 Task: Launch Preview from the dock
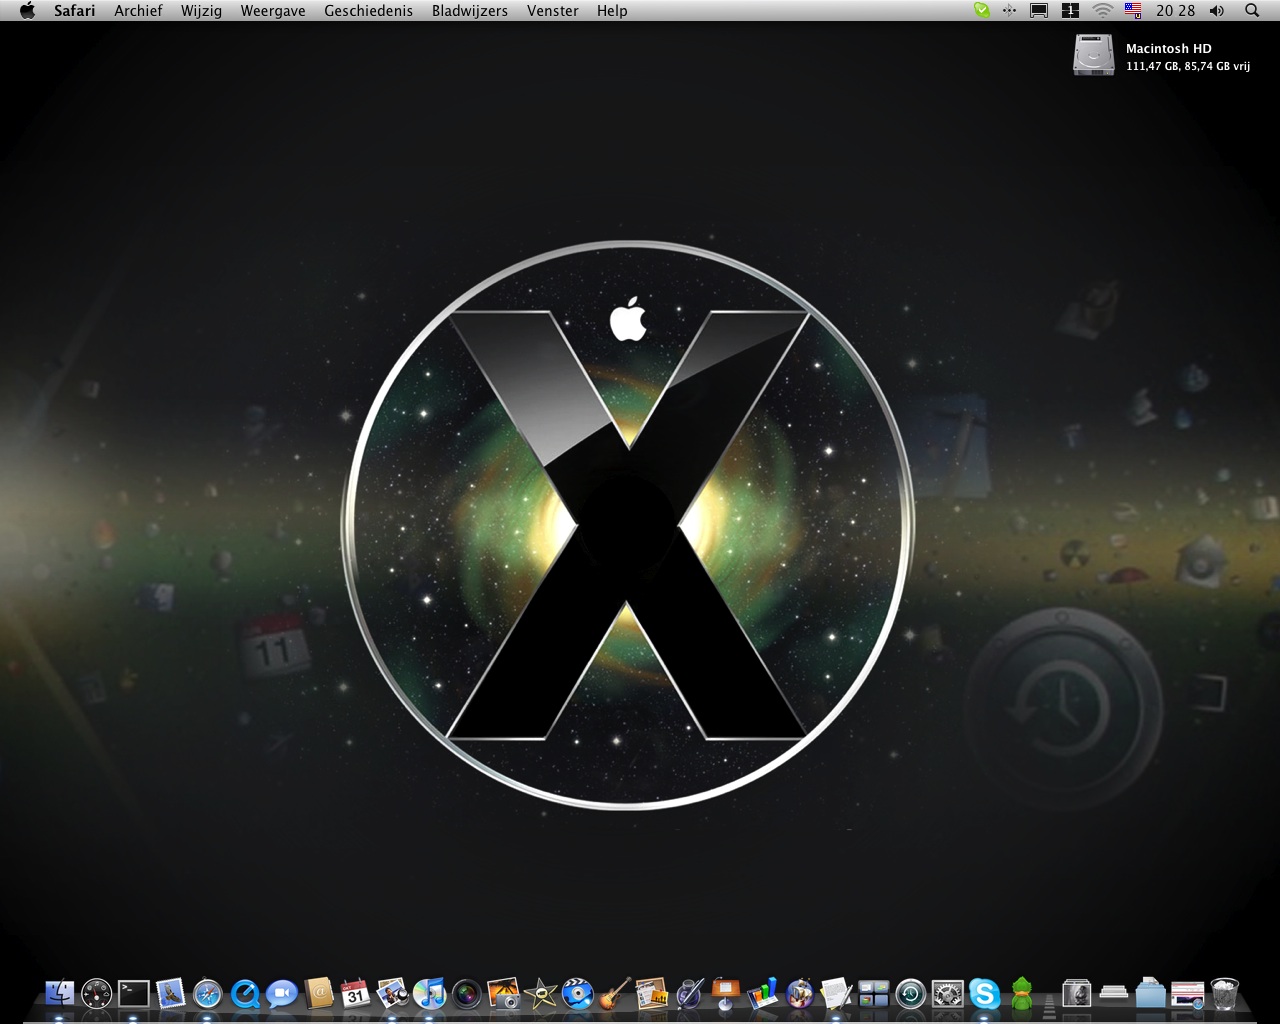coord(393,993)
